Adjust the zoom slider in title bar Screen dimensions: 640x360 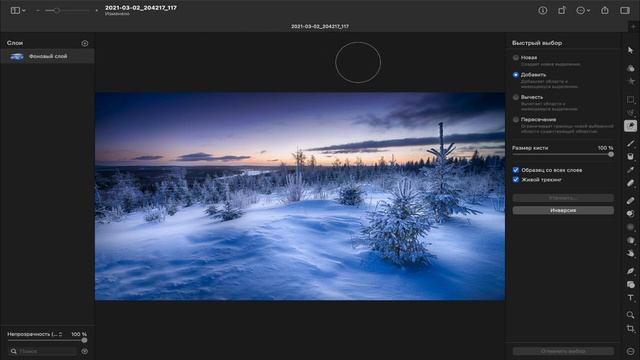(x=66, y=11)
